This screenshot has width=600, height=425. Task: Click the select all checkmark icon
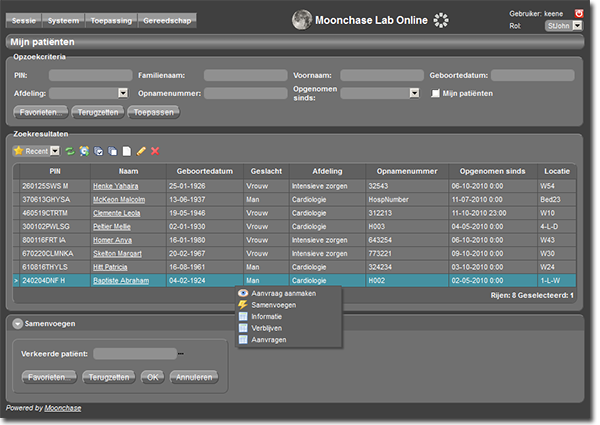pyautogui.click(x=98, y=151)
